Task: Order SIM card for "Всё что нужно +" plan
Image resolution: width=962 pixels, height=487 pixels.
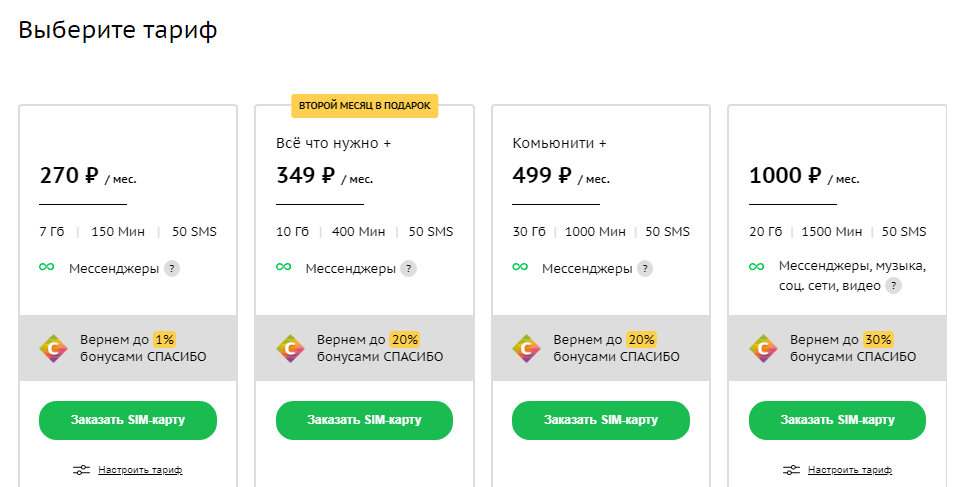Action: click(364, 420)
